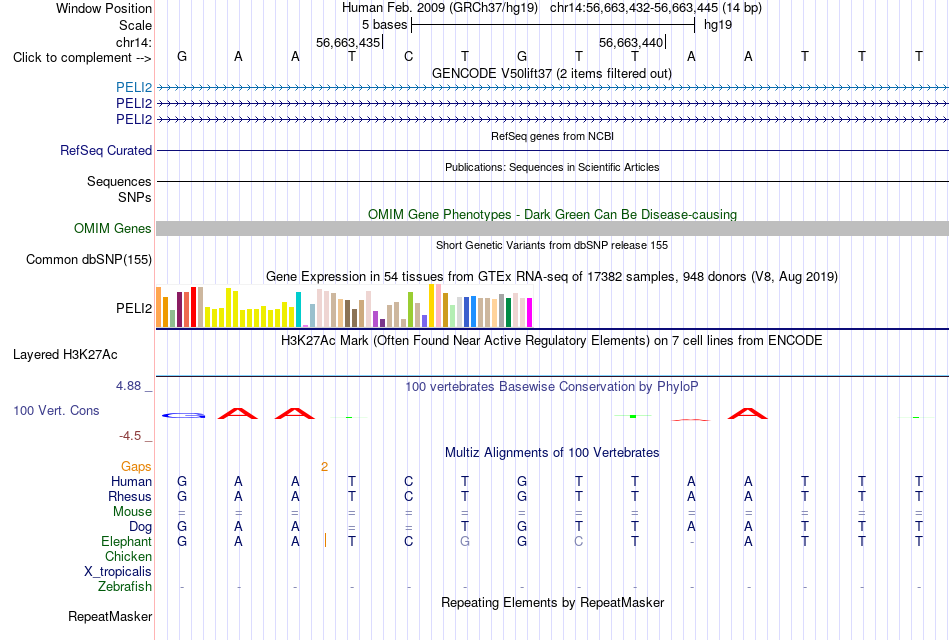
Task: Select the Human species label in Multiz alignment
Action: tap(131, 481)
